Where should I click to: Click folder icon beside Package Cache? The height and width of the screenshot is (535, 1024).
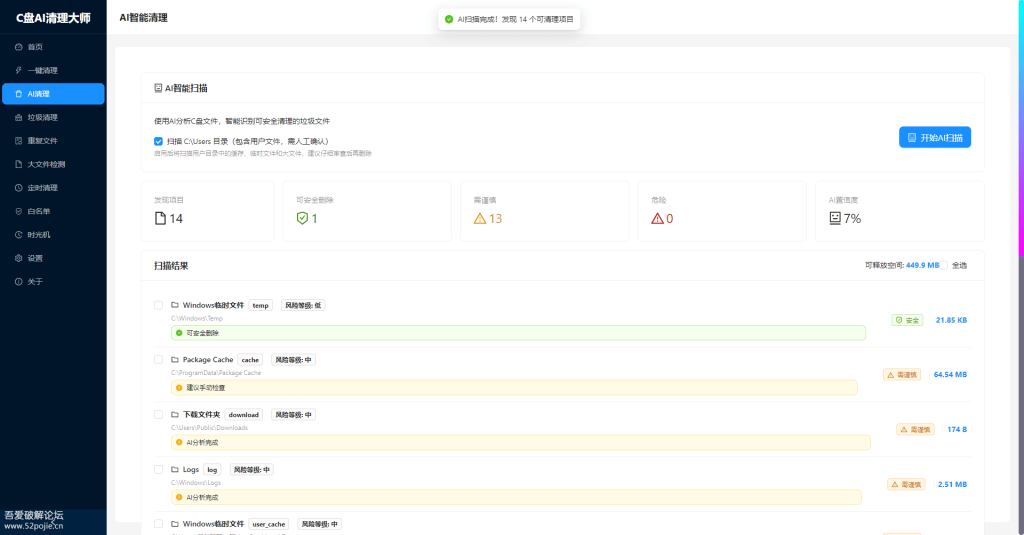(x=174, y=359)
